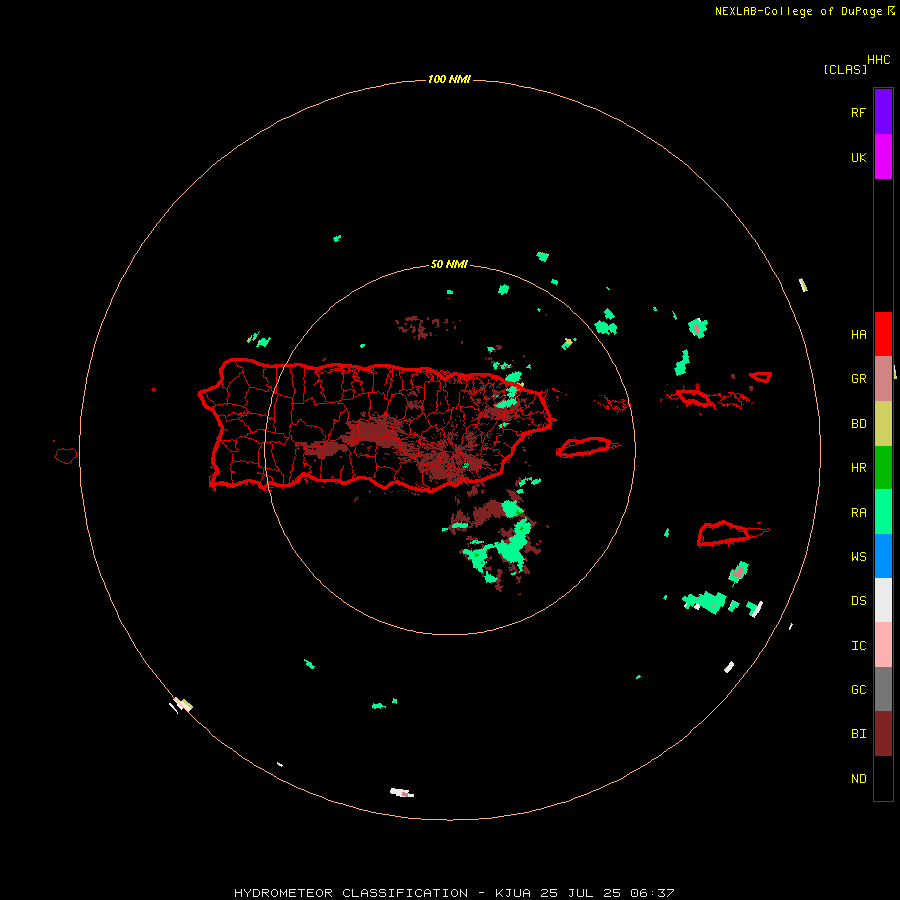Click the NEXLAB-College of DuPage credit

[805, 11]
